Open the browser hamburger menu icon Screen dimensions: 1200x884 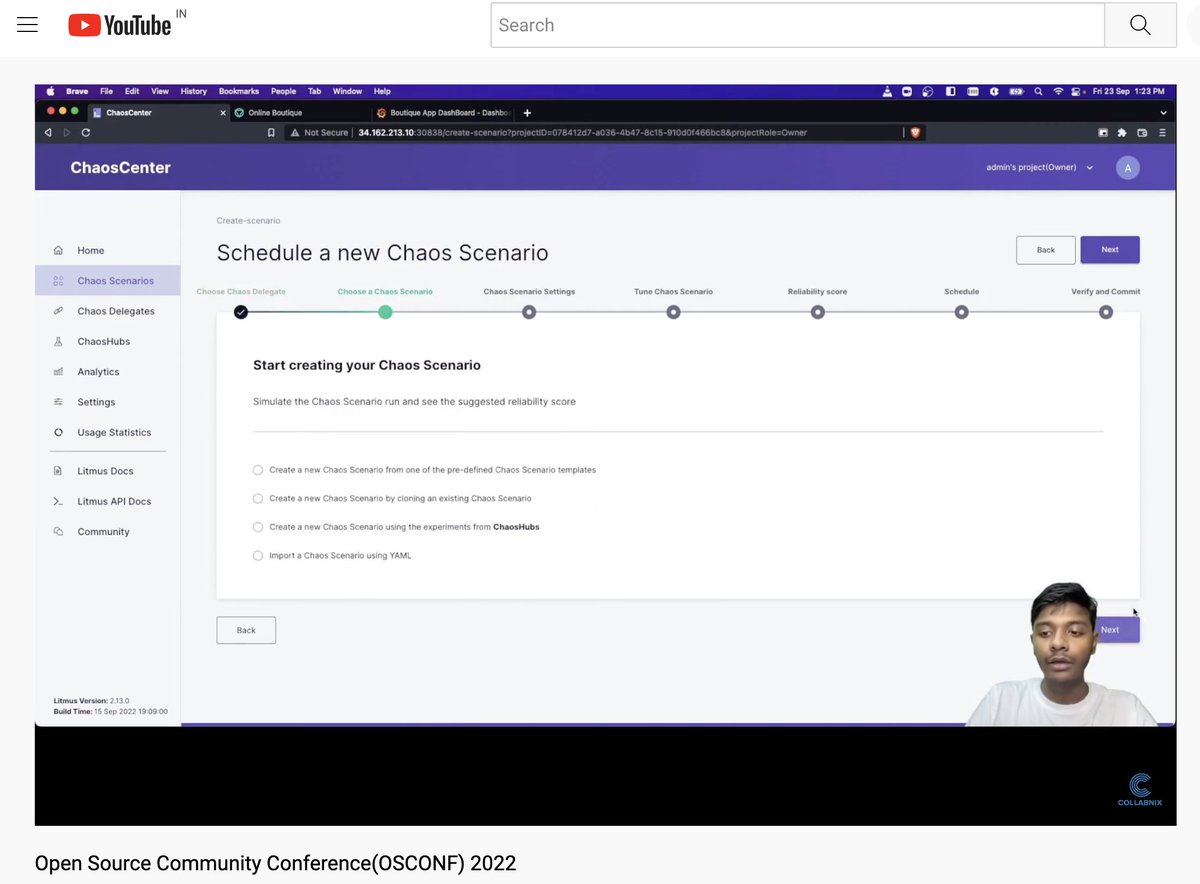pyautogui.click(x=1162, y=132)
